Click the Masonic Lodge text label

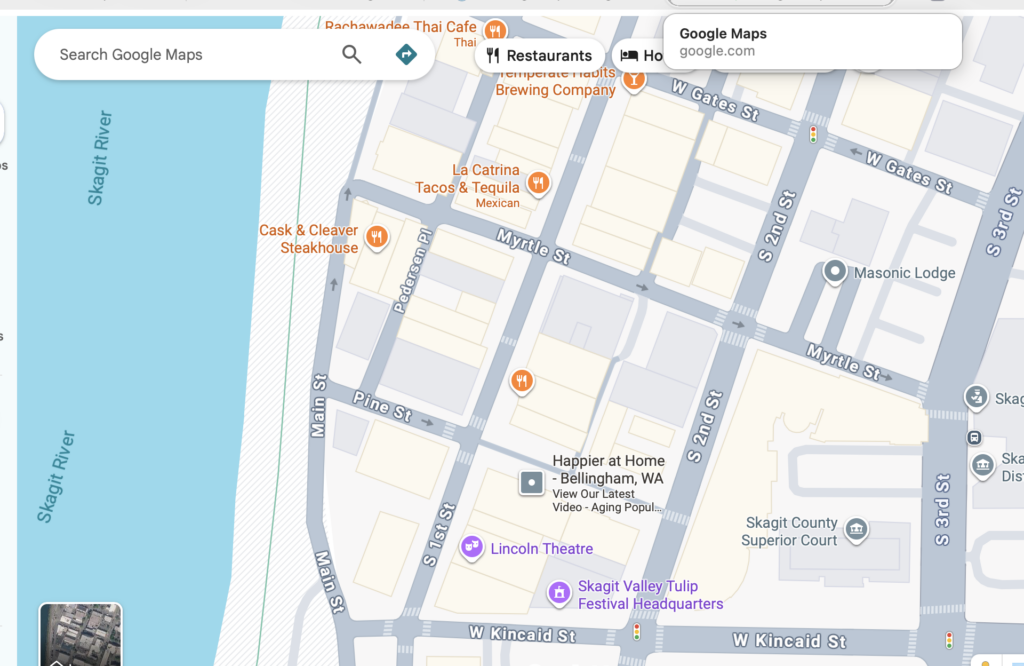pos(905,273)
